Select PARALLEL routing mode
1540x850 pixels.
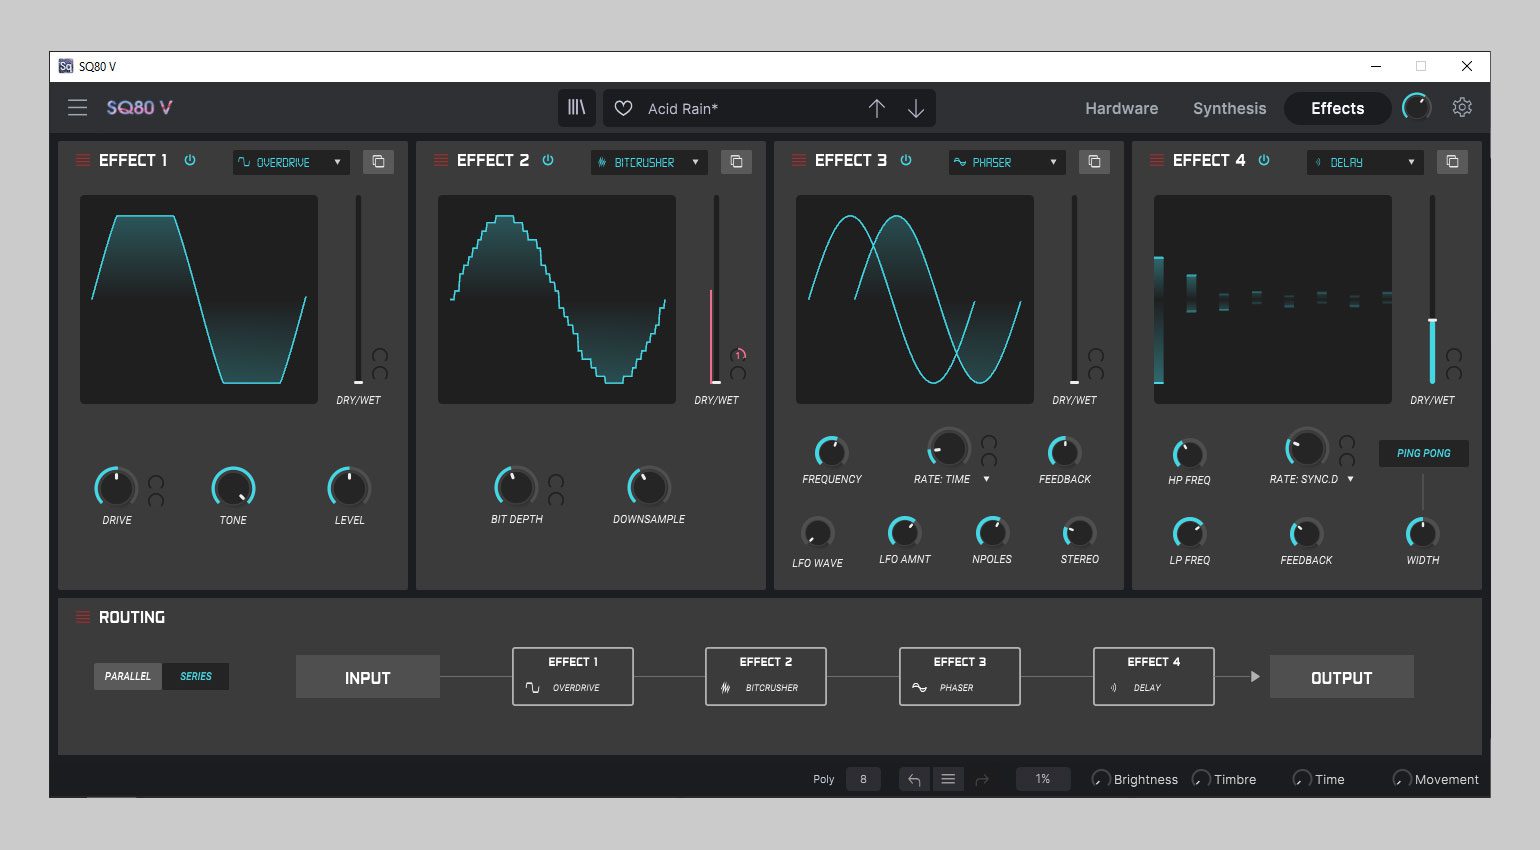click(127, 676)
